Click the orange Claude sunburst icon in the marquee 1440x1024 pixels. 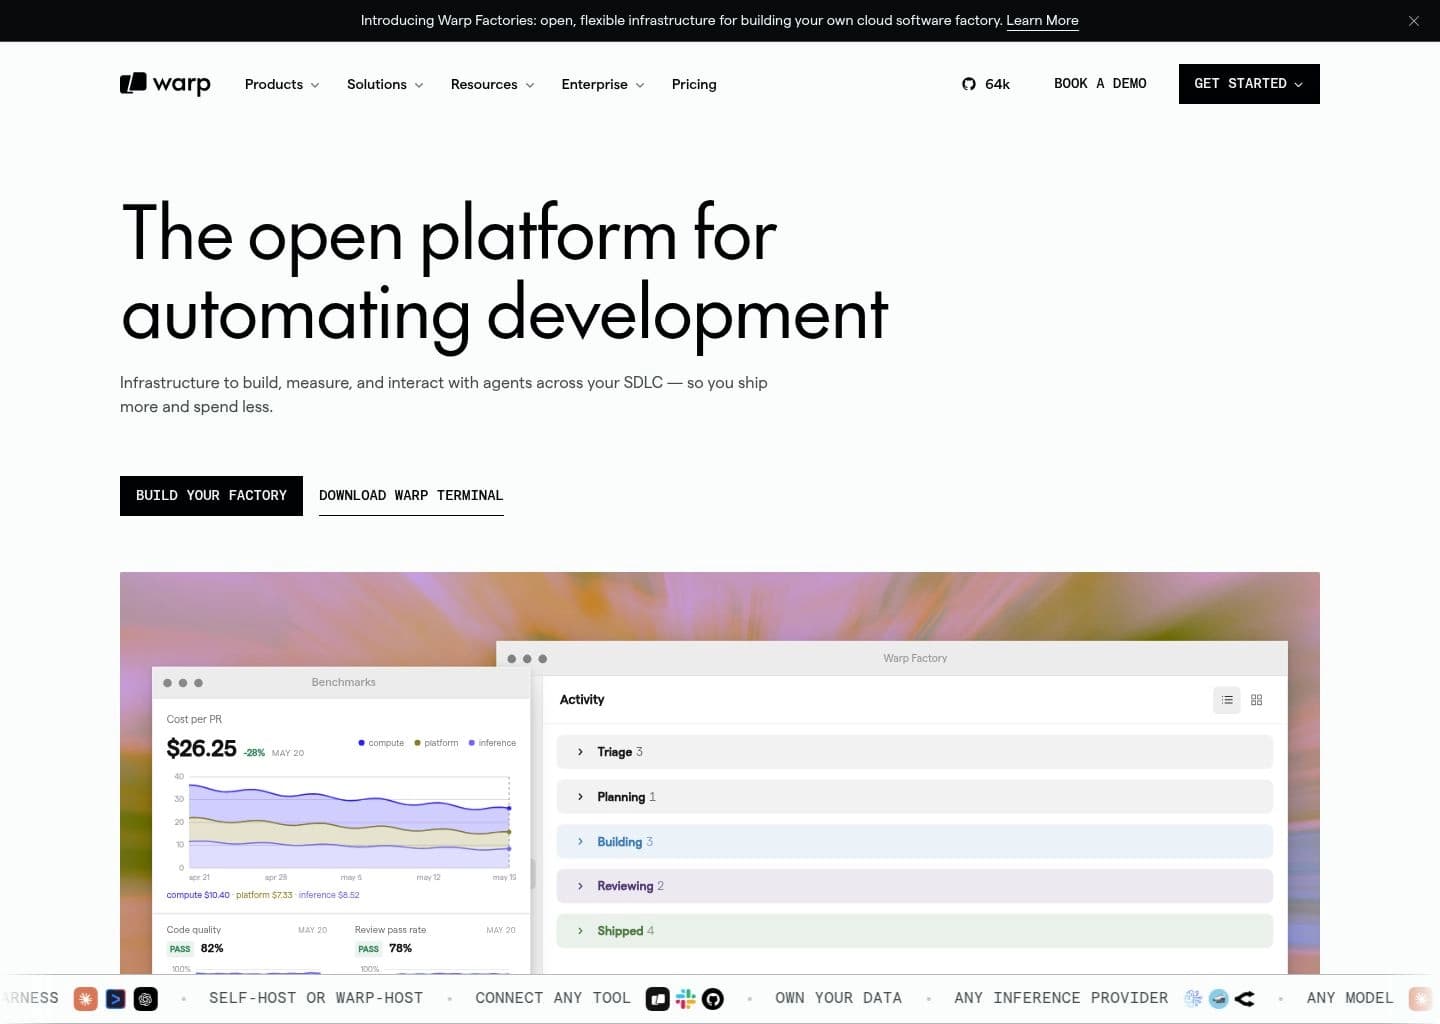click(x=86, y=998)
